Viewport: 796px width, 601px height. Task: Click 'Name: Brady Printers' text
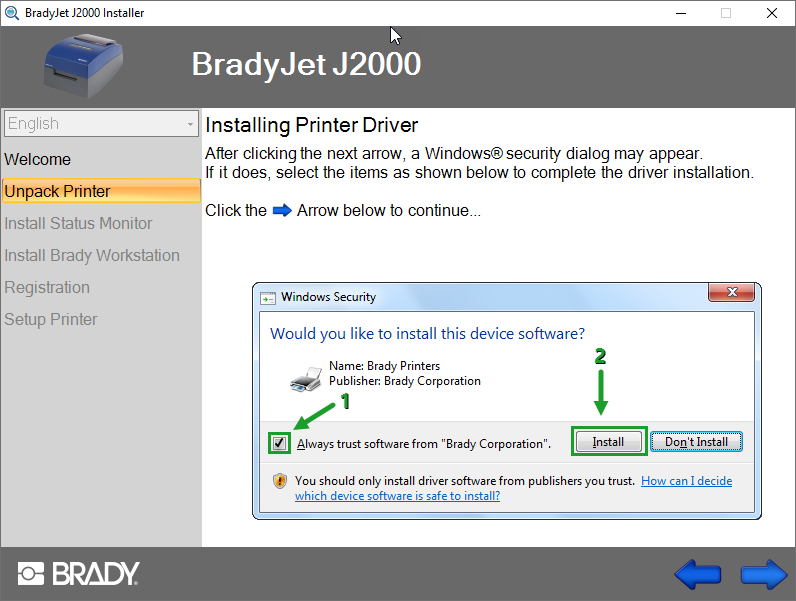(384, 366)
